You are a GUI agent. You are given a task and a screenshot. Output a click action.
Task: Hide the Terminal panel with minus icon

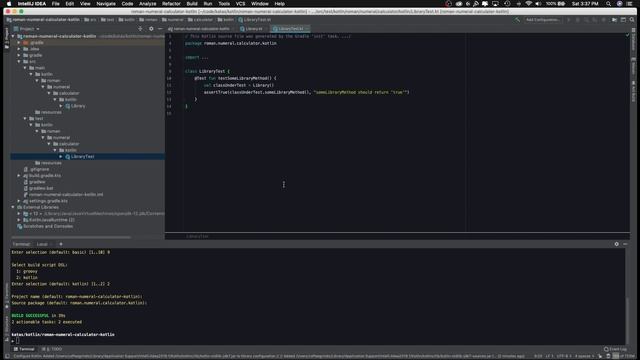click(x=625, y=244)
